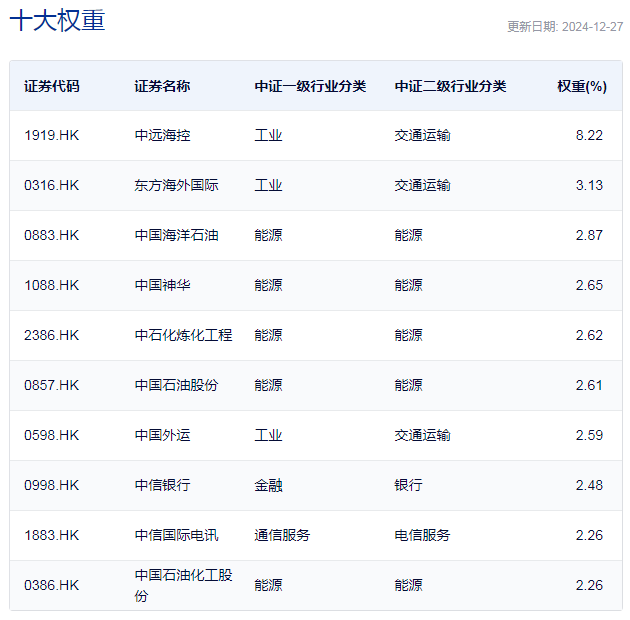Select stock code 1088.HK
The width and height of the screenshot is (630, 620).
[x=51, y=285]
